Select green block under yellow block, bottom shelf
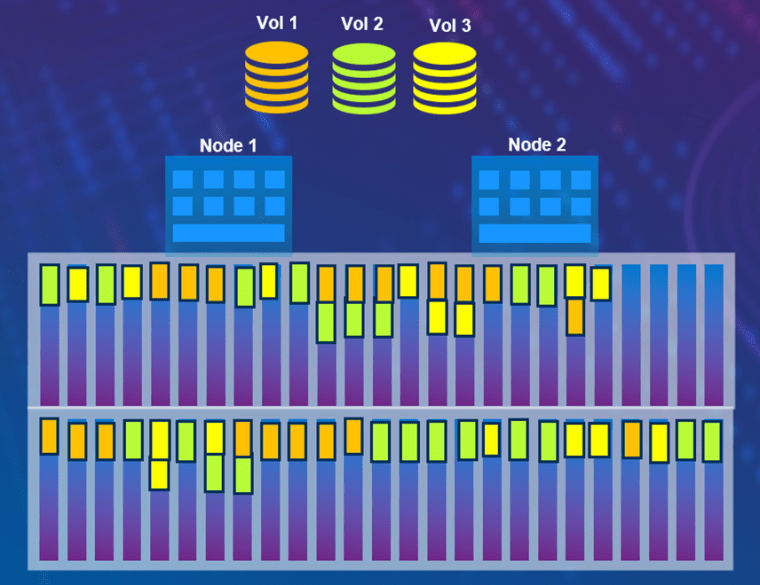The width and height of the screenshot is (760, 585). coord(214,473)
